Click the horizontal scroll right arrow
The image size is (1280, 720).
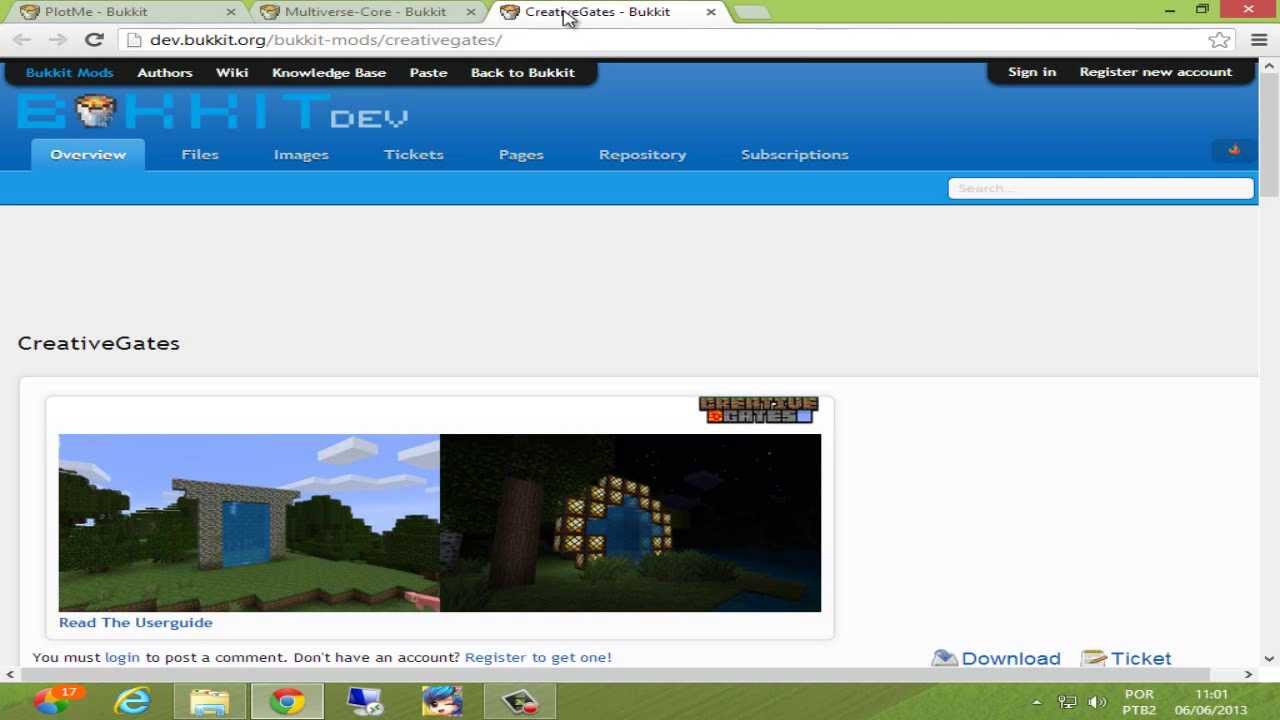pyautogui.click(x=1248, y=675)
